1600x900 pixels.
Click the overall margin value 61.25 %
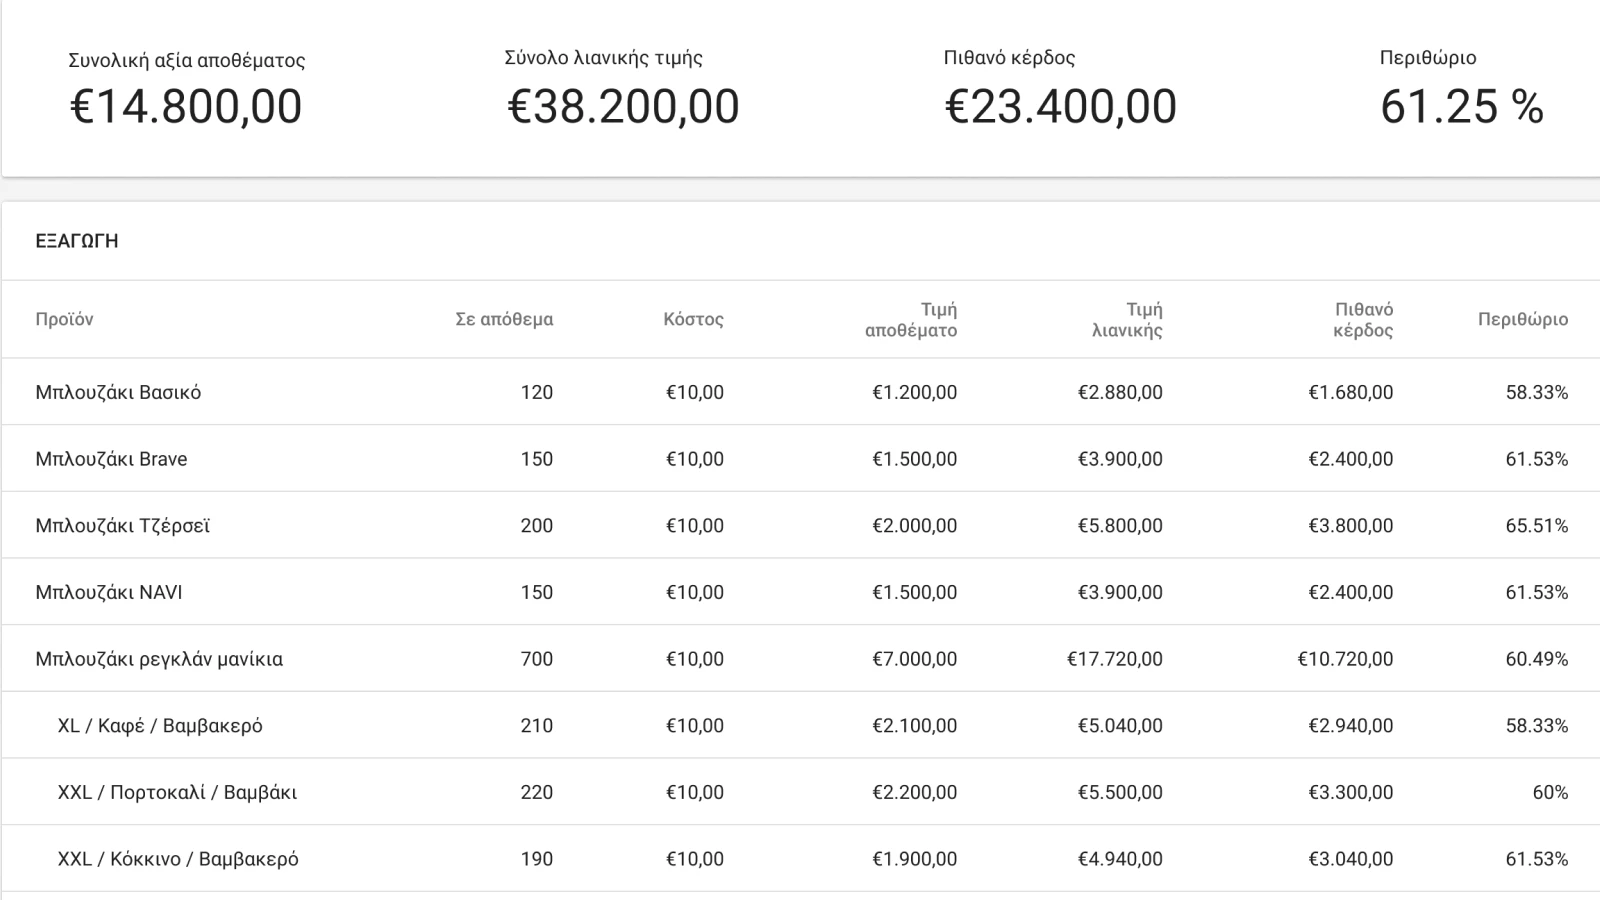tap(1461, 107)
